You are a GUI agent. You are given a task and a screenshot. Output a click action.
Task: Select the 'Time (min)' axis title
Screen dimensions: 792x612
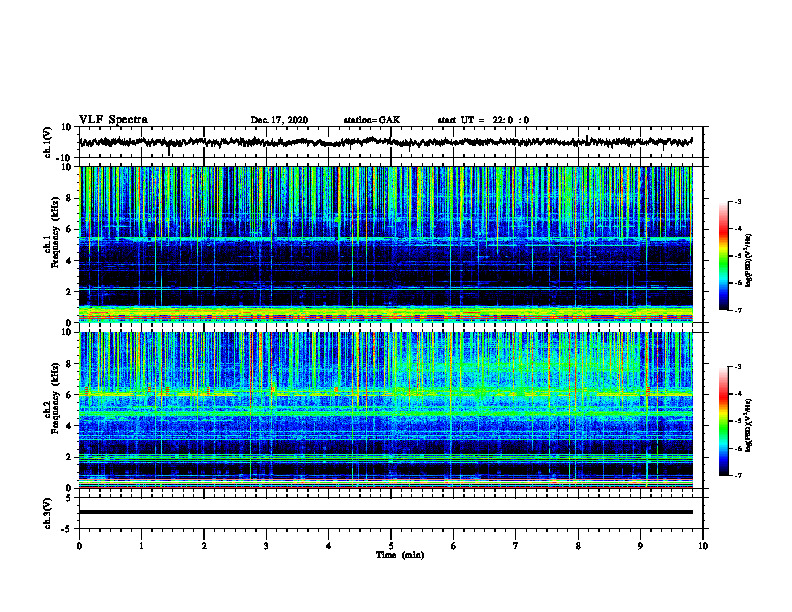click(400, 555)
